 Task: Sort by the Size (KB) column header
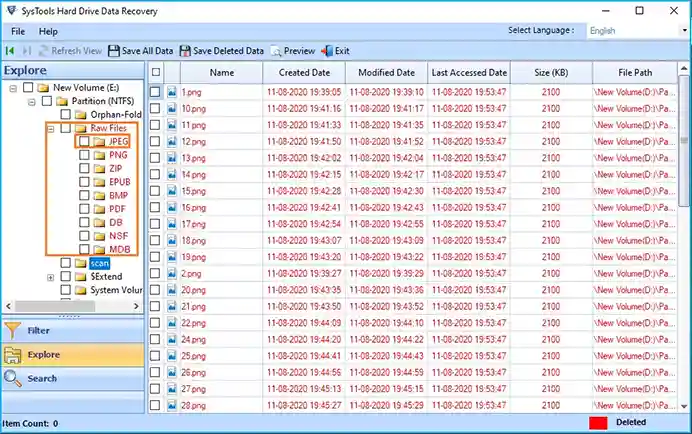pos(551,72)
